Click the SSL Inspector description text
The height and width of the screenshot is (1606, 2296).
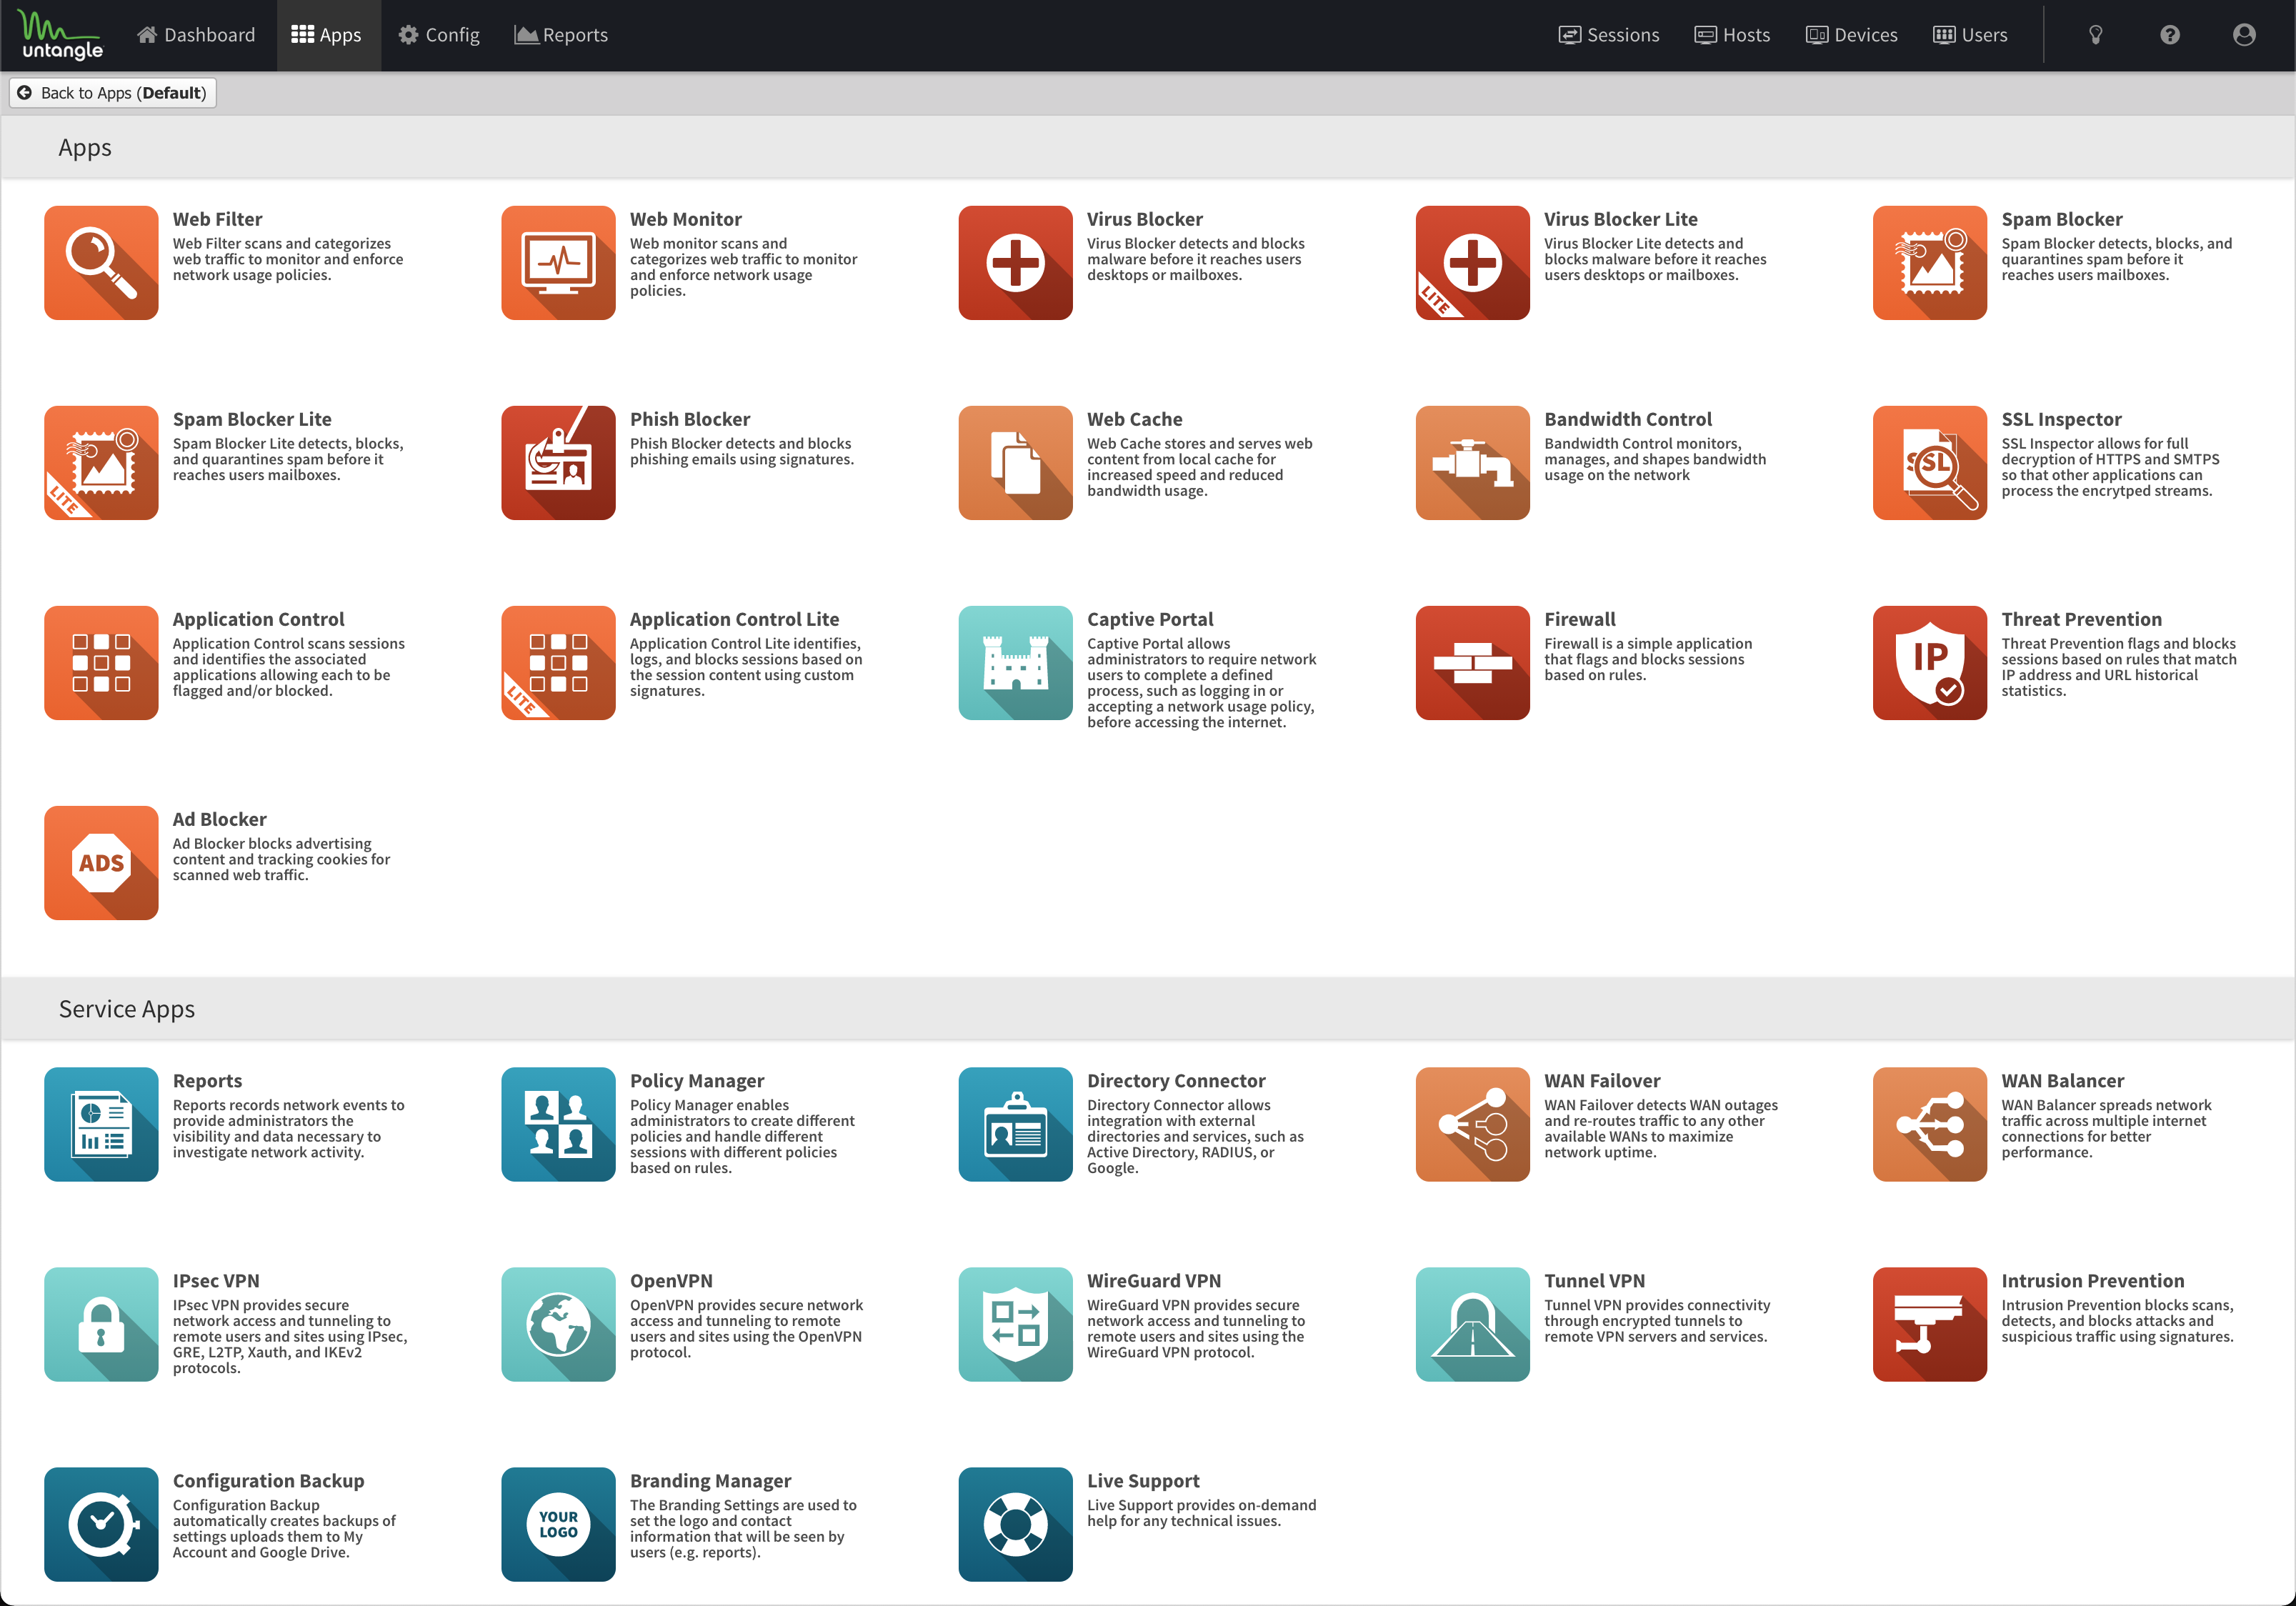(x=2110, y=467)
